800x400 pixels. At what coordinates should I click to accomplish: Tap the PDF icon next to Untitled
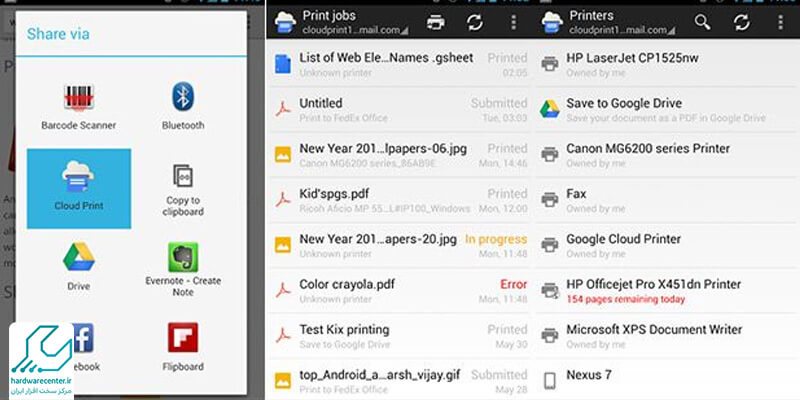click(x=283, y=109)
